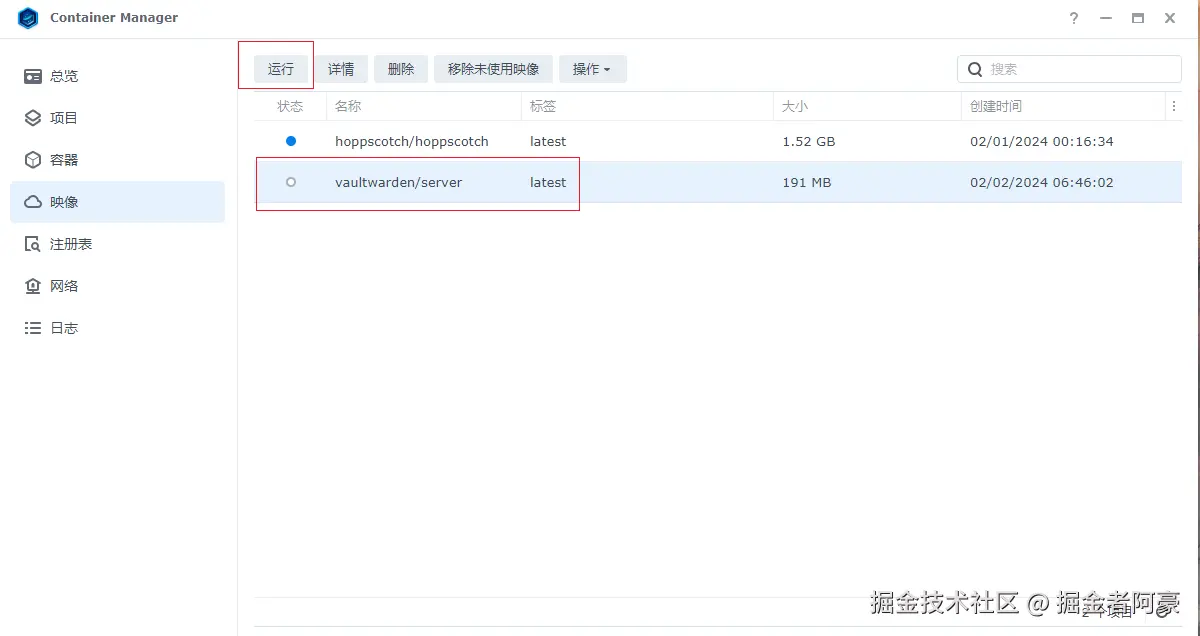The height and width of the screenshot is (636, 1200).
Task: Open the help question mark icon
Action: [x=1074, y=18]
